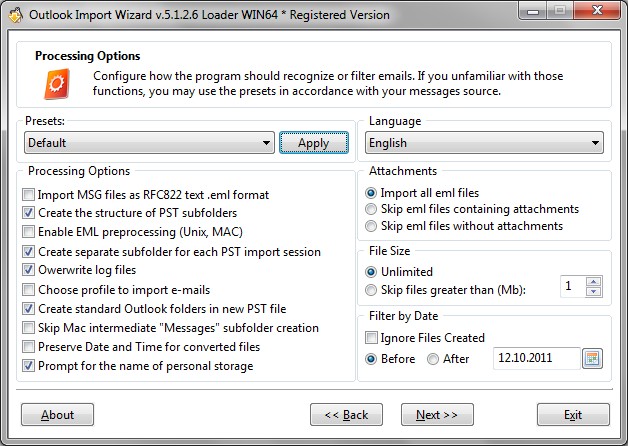Increase file size limit with up arrow
The width and height of the screenshot is (628, 446).
(594, 281)
